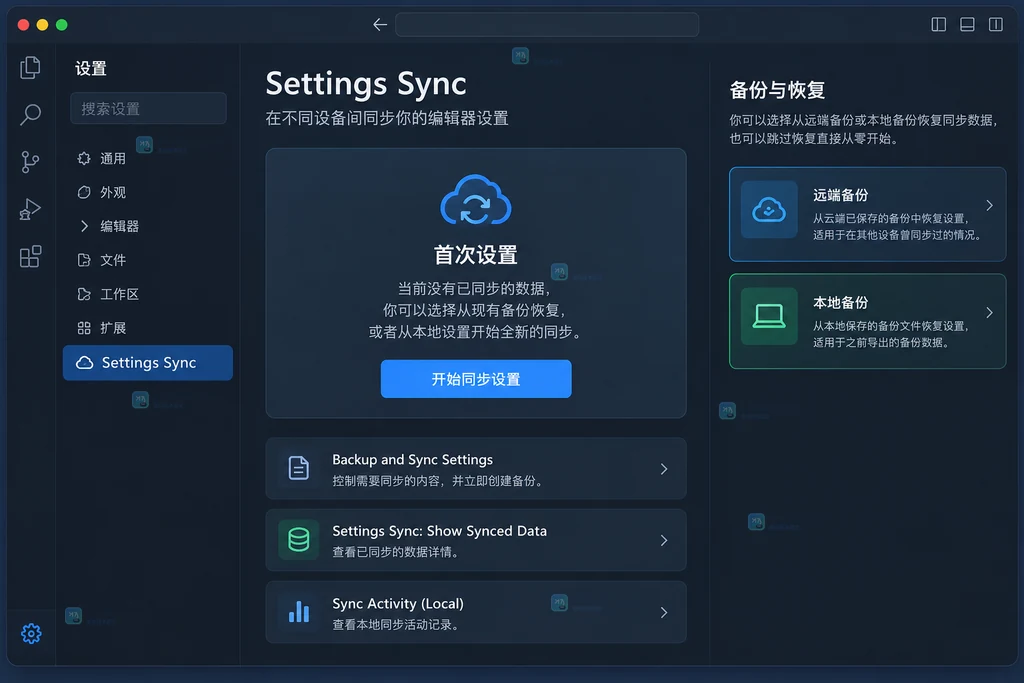Open Source Control branch icon
Viewport: 1024px width, 683px height.
[x=30, y=162]
